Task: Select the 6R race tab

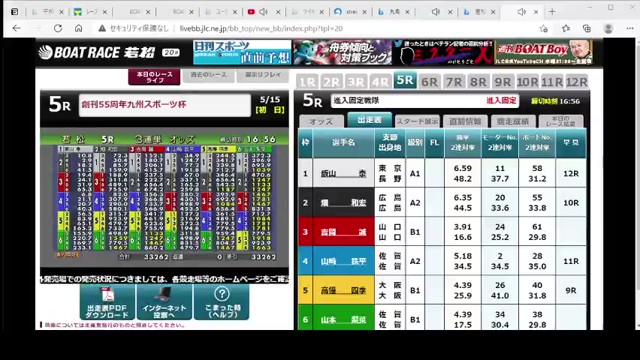Action: (x=429, y=82)
